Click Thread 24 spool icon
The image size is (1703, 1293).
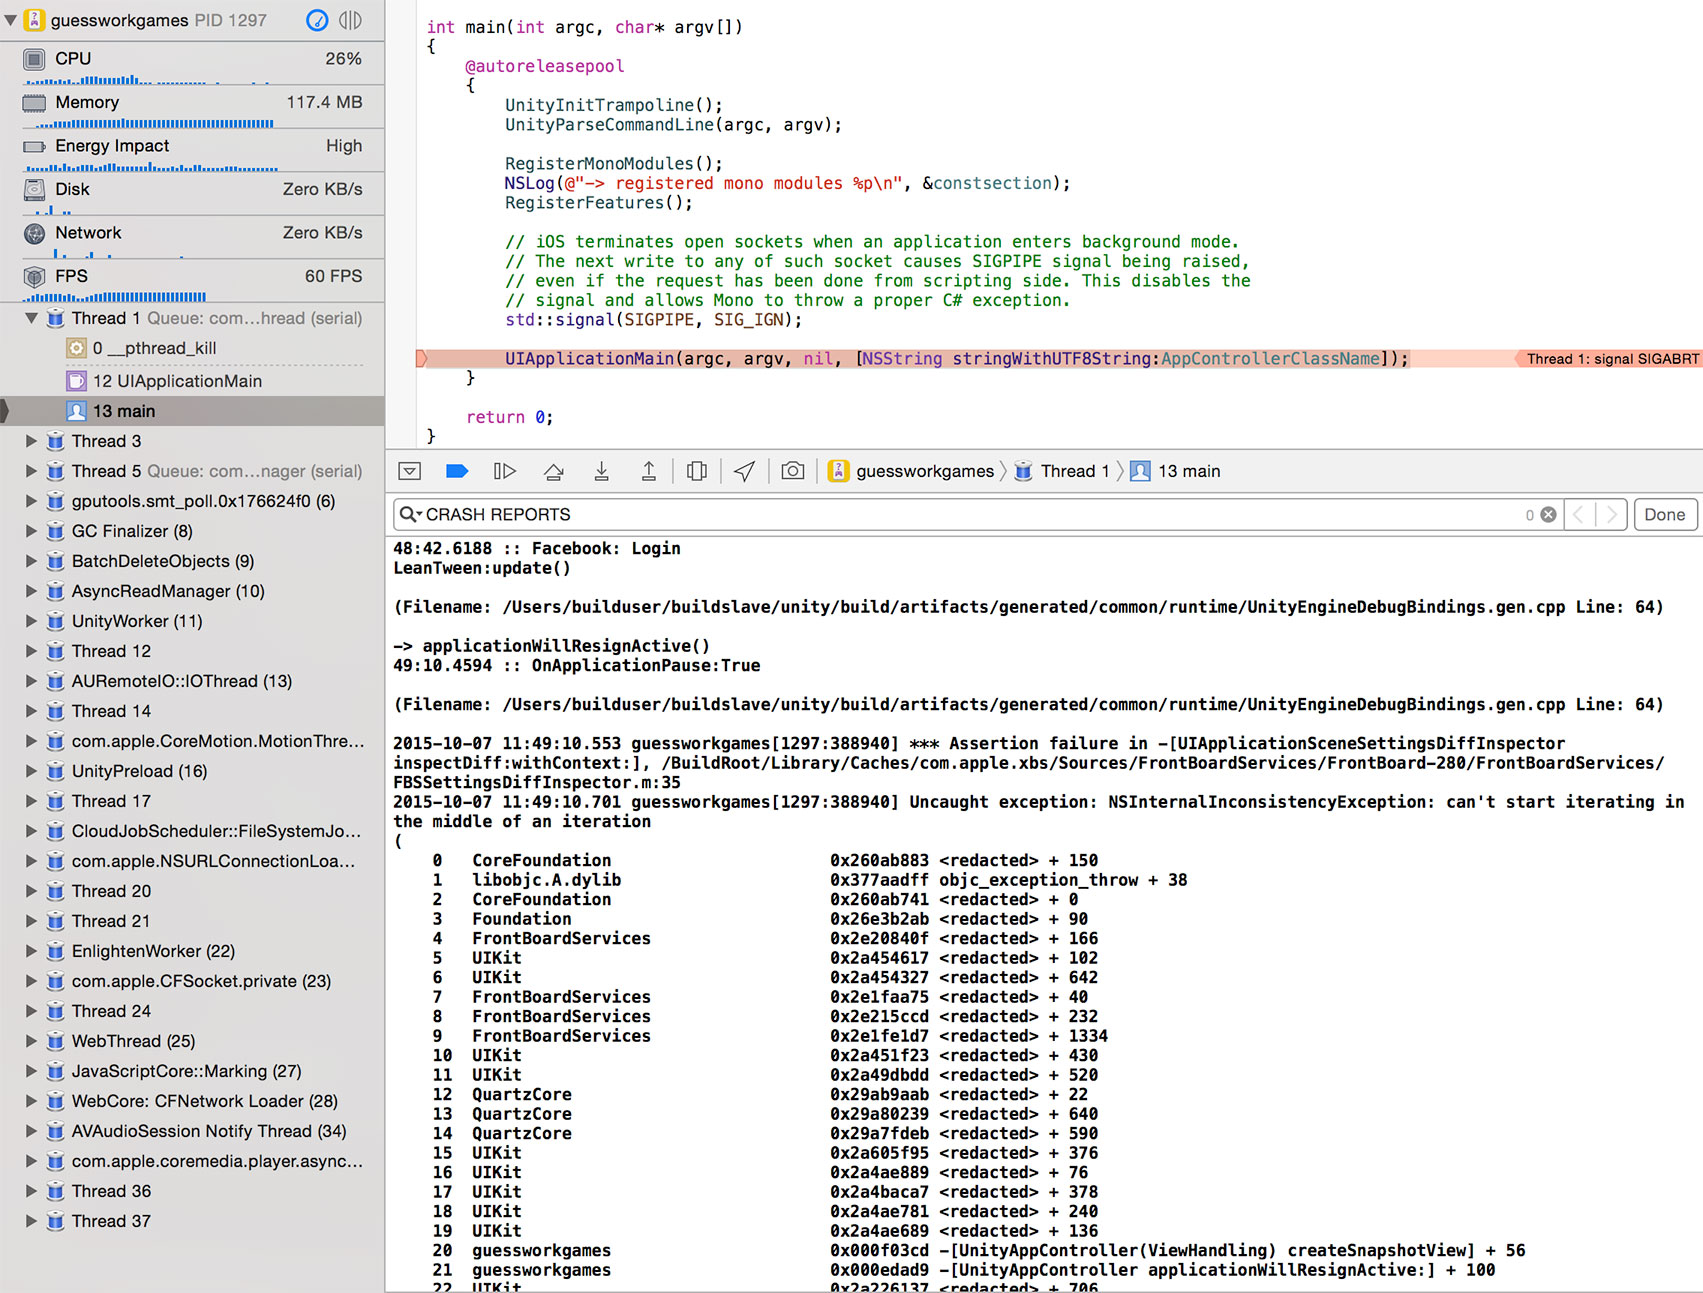tap(56, 1011)
